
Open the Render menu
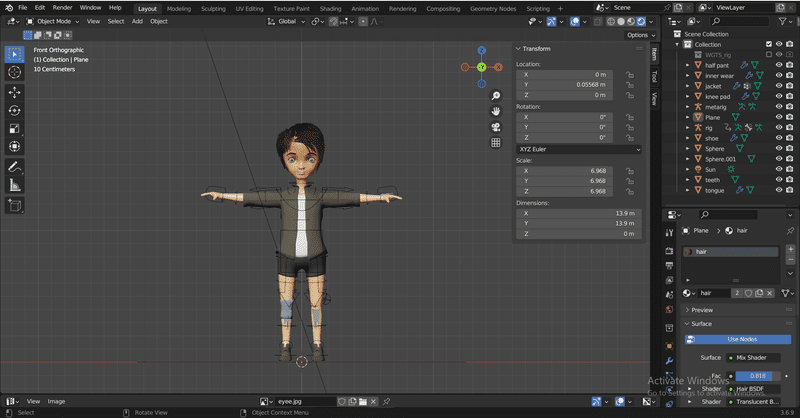62,8
